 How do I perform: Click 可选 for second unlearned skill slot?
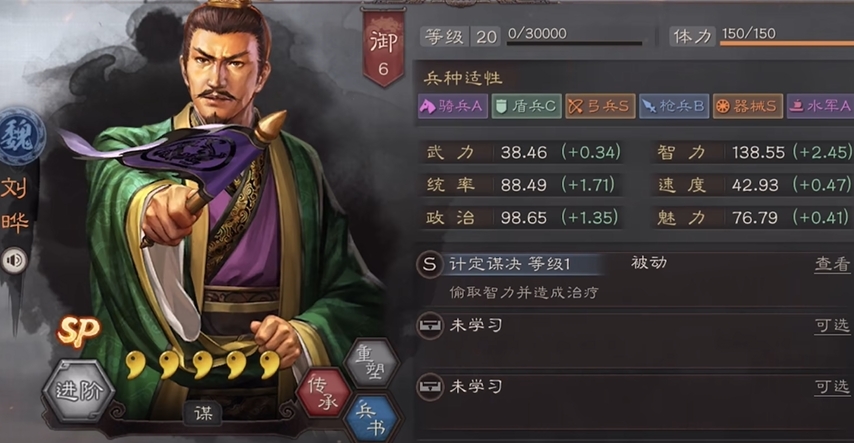(x=832, y=387)
